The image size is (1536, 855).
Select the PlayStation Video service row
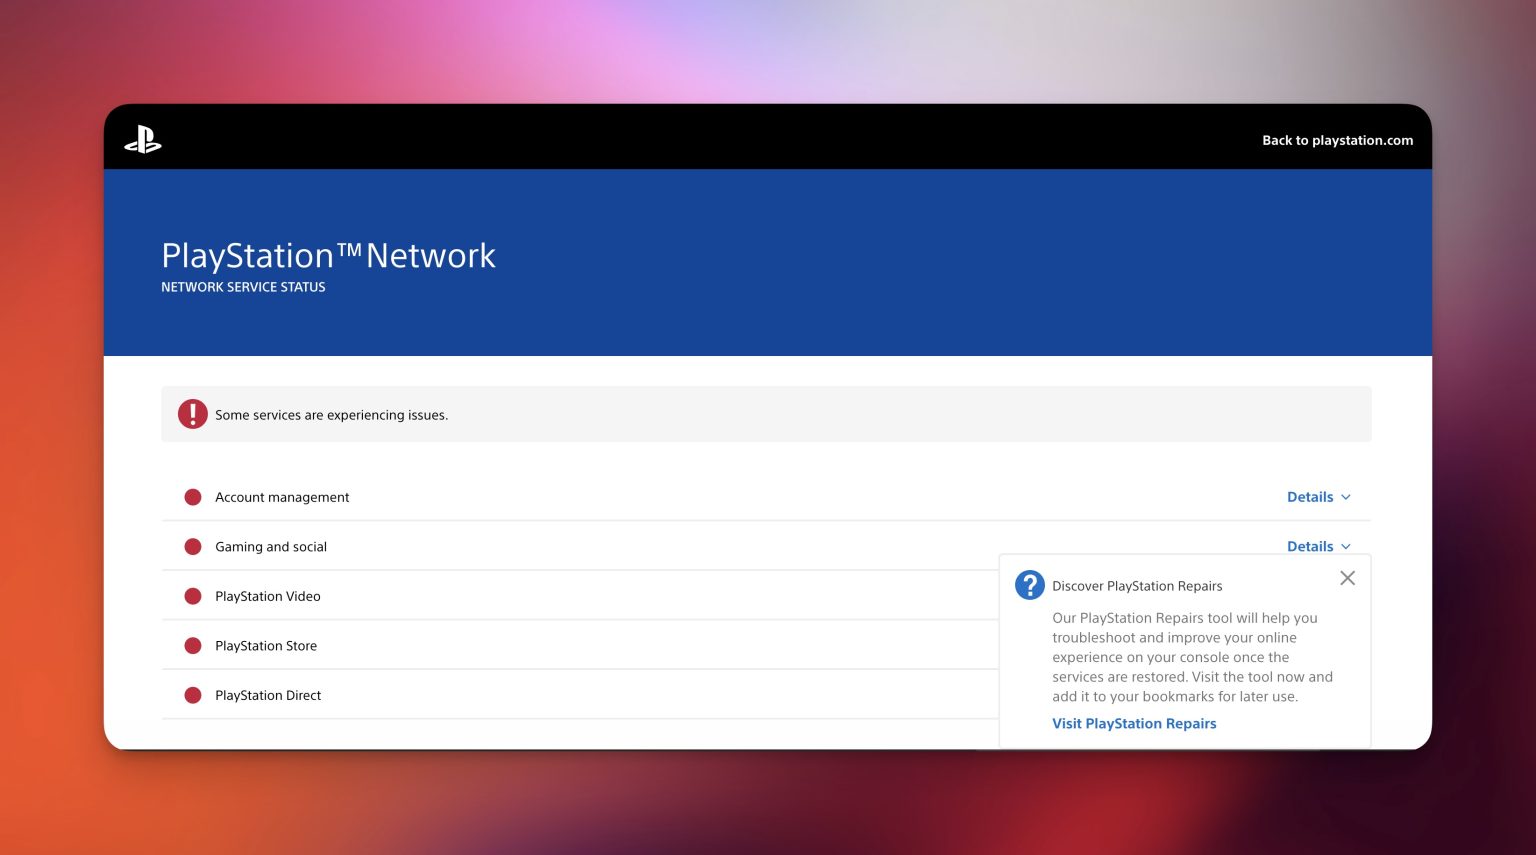(268, 596)
